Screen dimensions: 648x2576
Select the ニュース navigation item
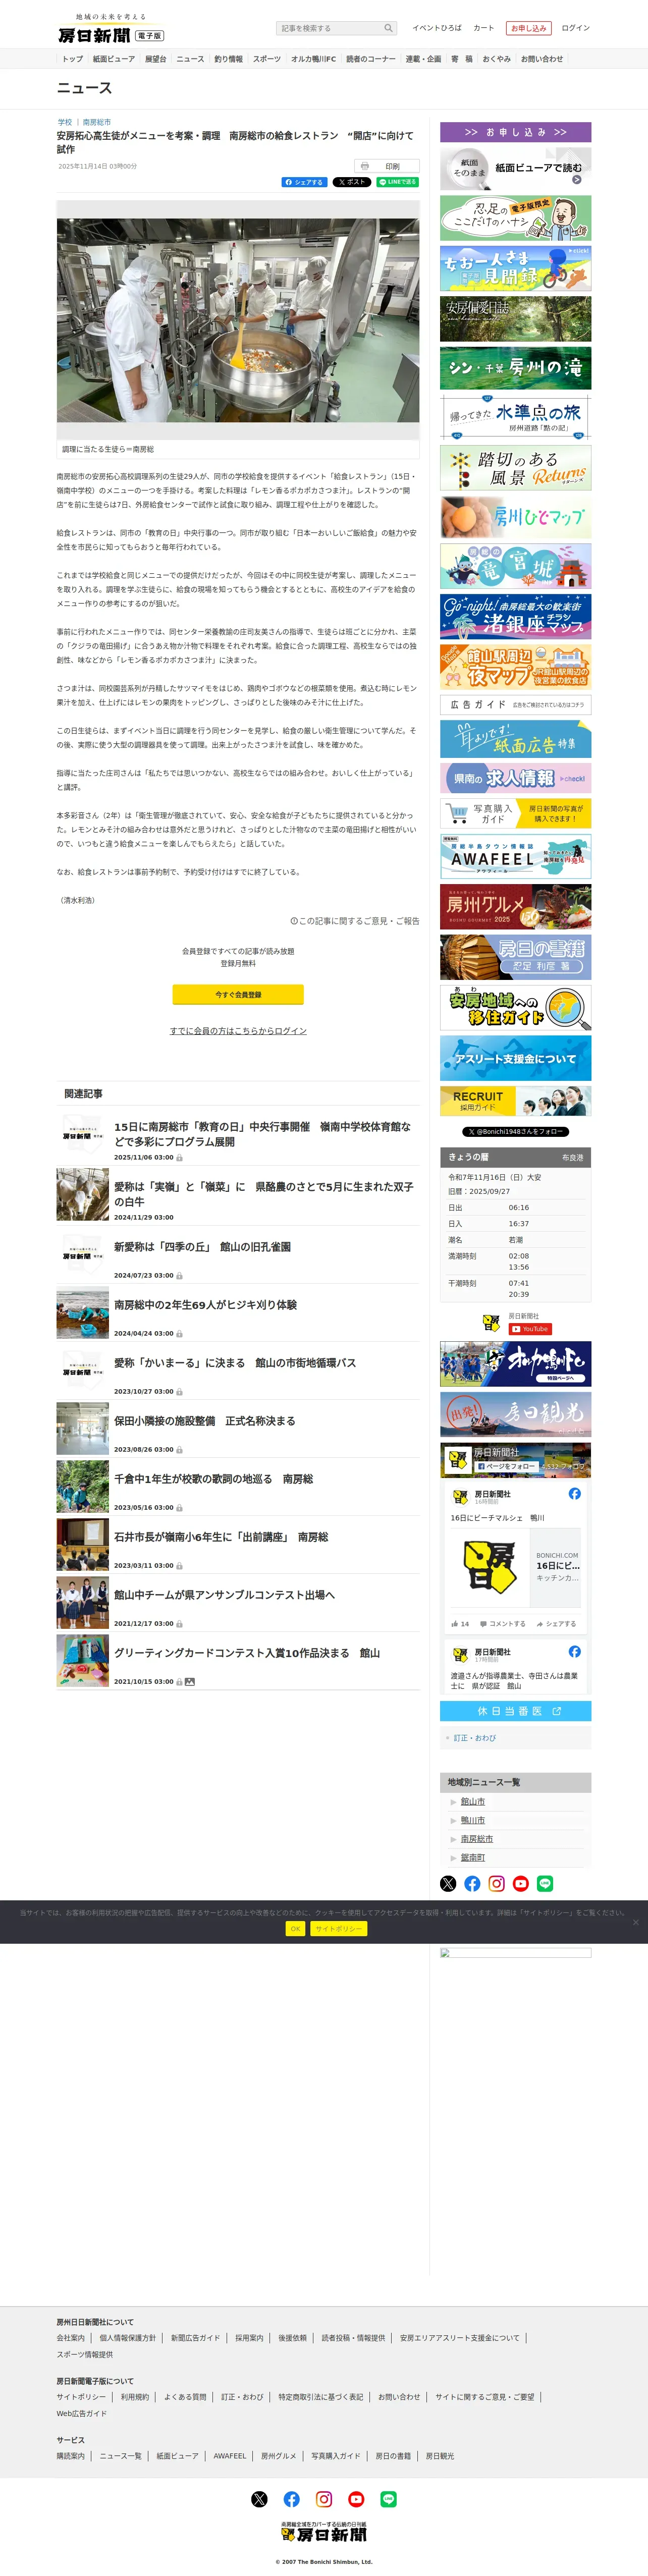point(190,59)
